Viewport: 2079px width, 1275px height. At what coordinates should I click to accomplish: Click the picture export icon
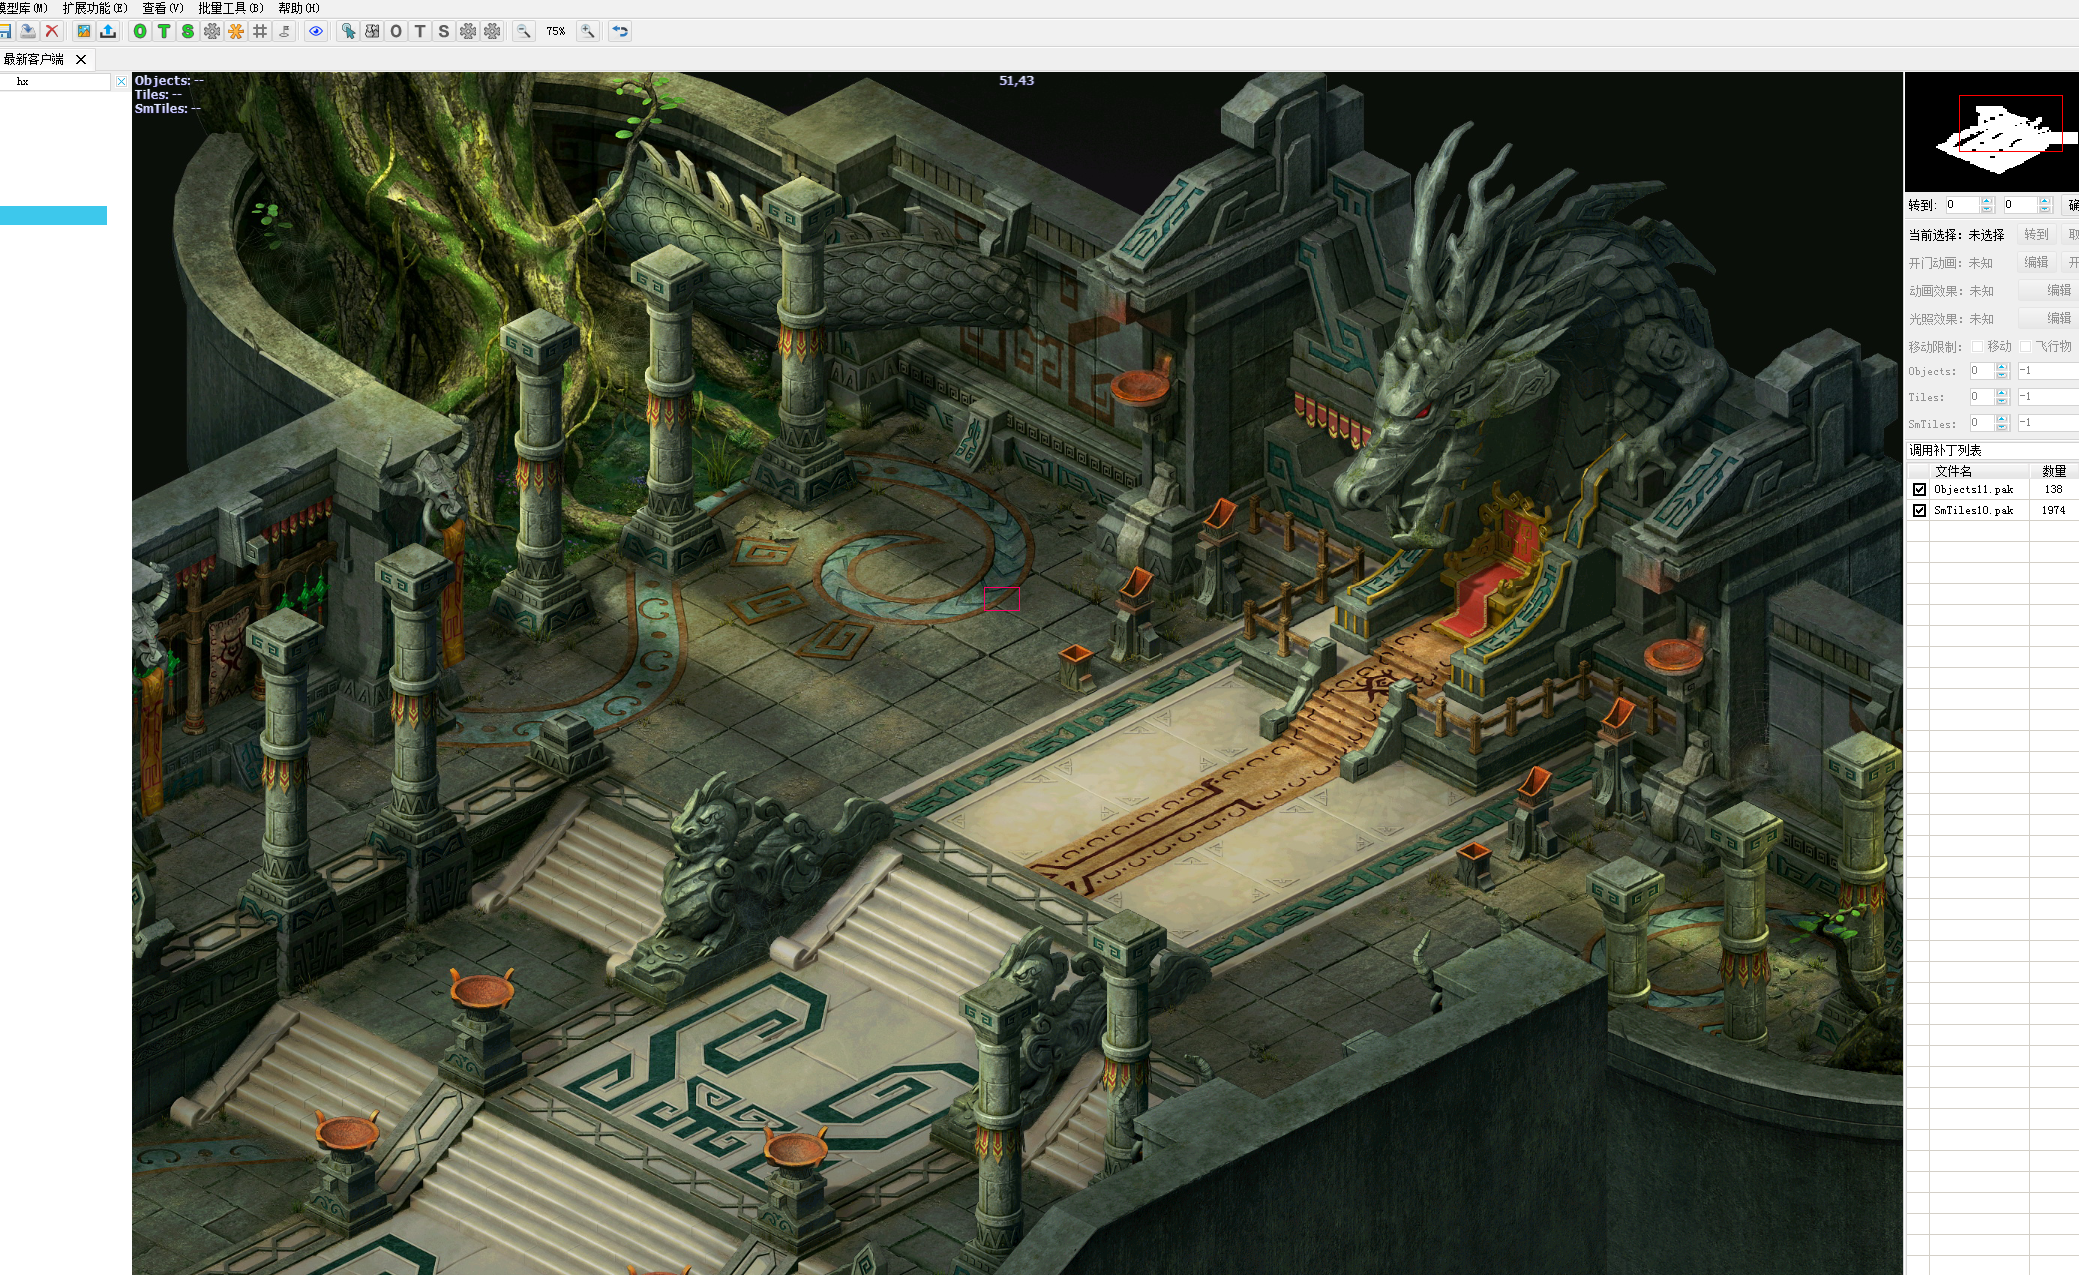click(84, 31)
